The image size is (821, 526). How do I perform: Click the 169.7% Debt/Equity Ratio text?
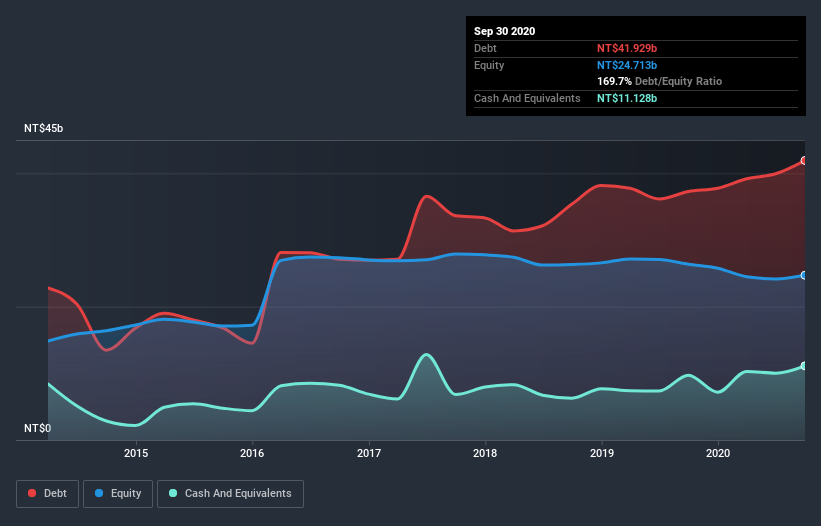pyautogui.click(x=659, y=82)
